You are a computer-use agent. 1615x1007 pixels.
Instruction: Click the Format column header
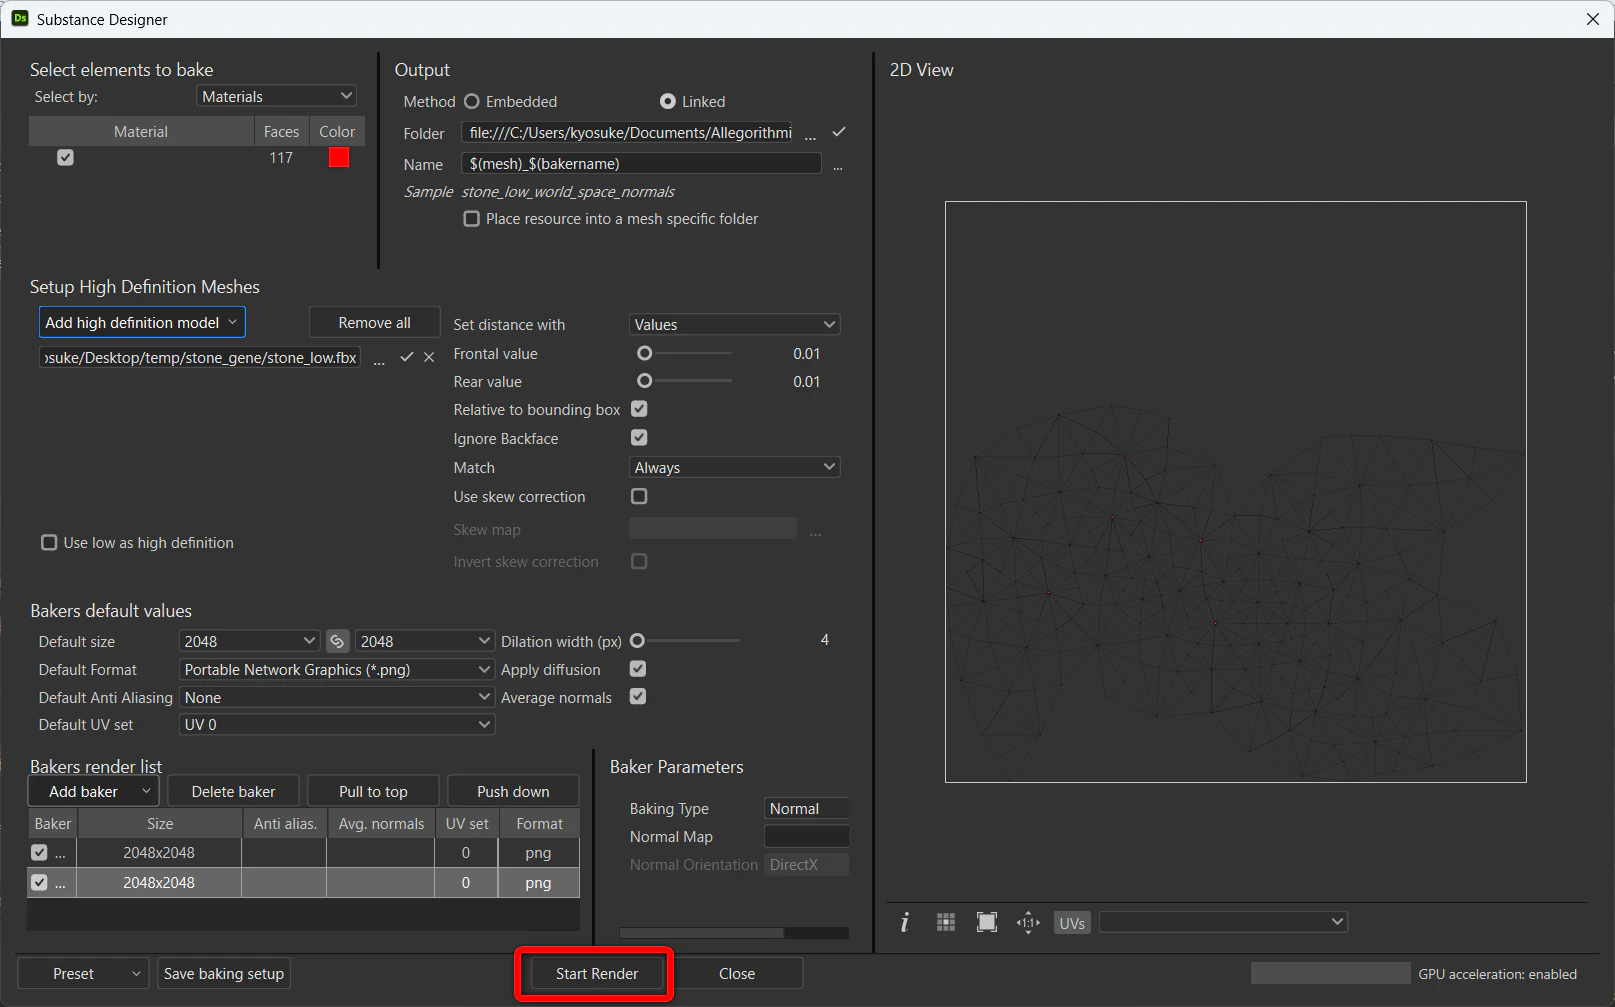coord(540,824)
